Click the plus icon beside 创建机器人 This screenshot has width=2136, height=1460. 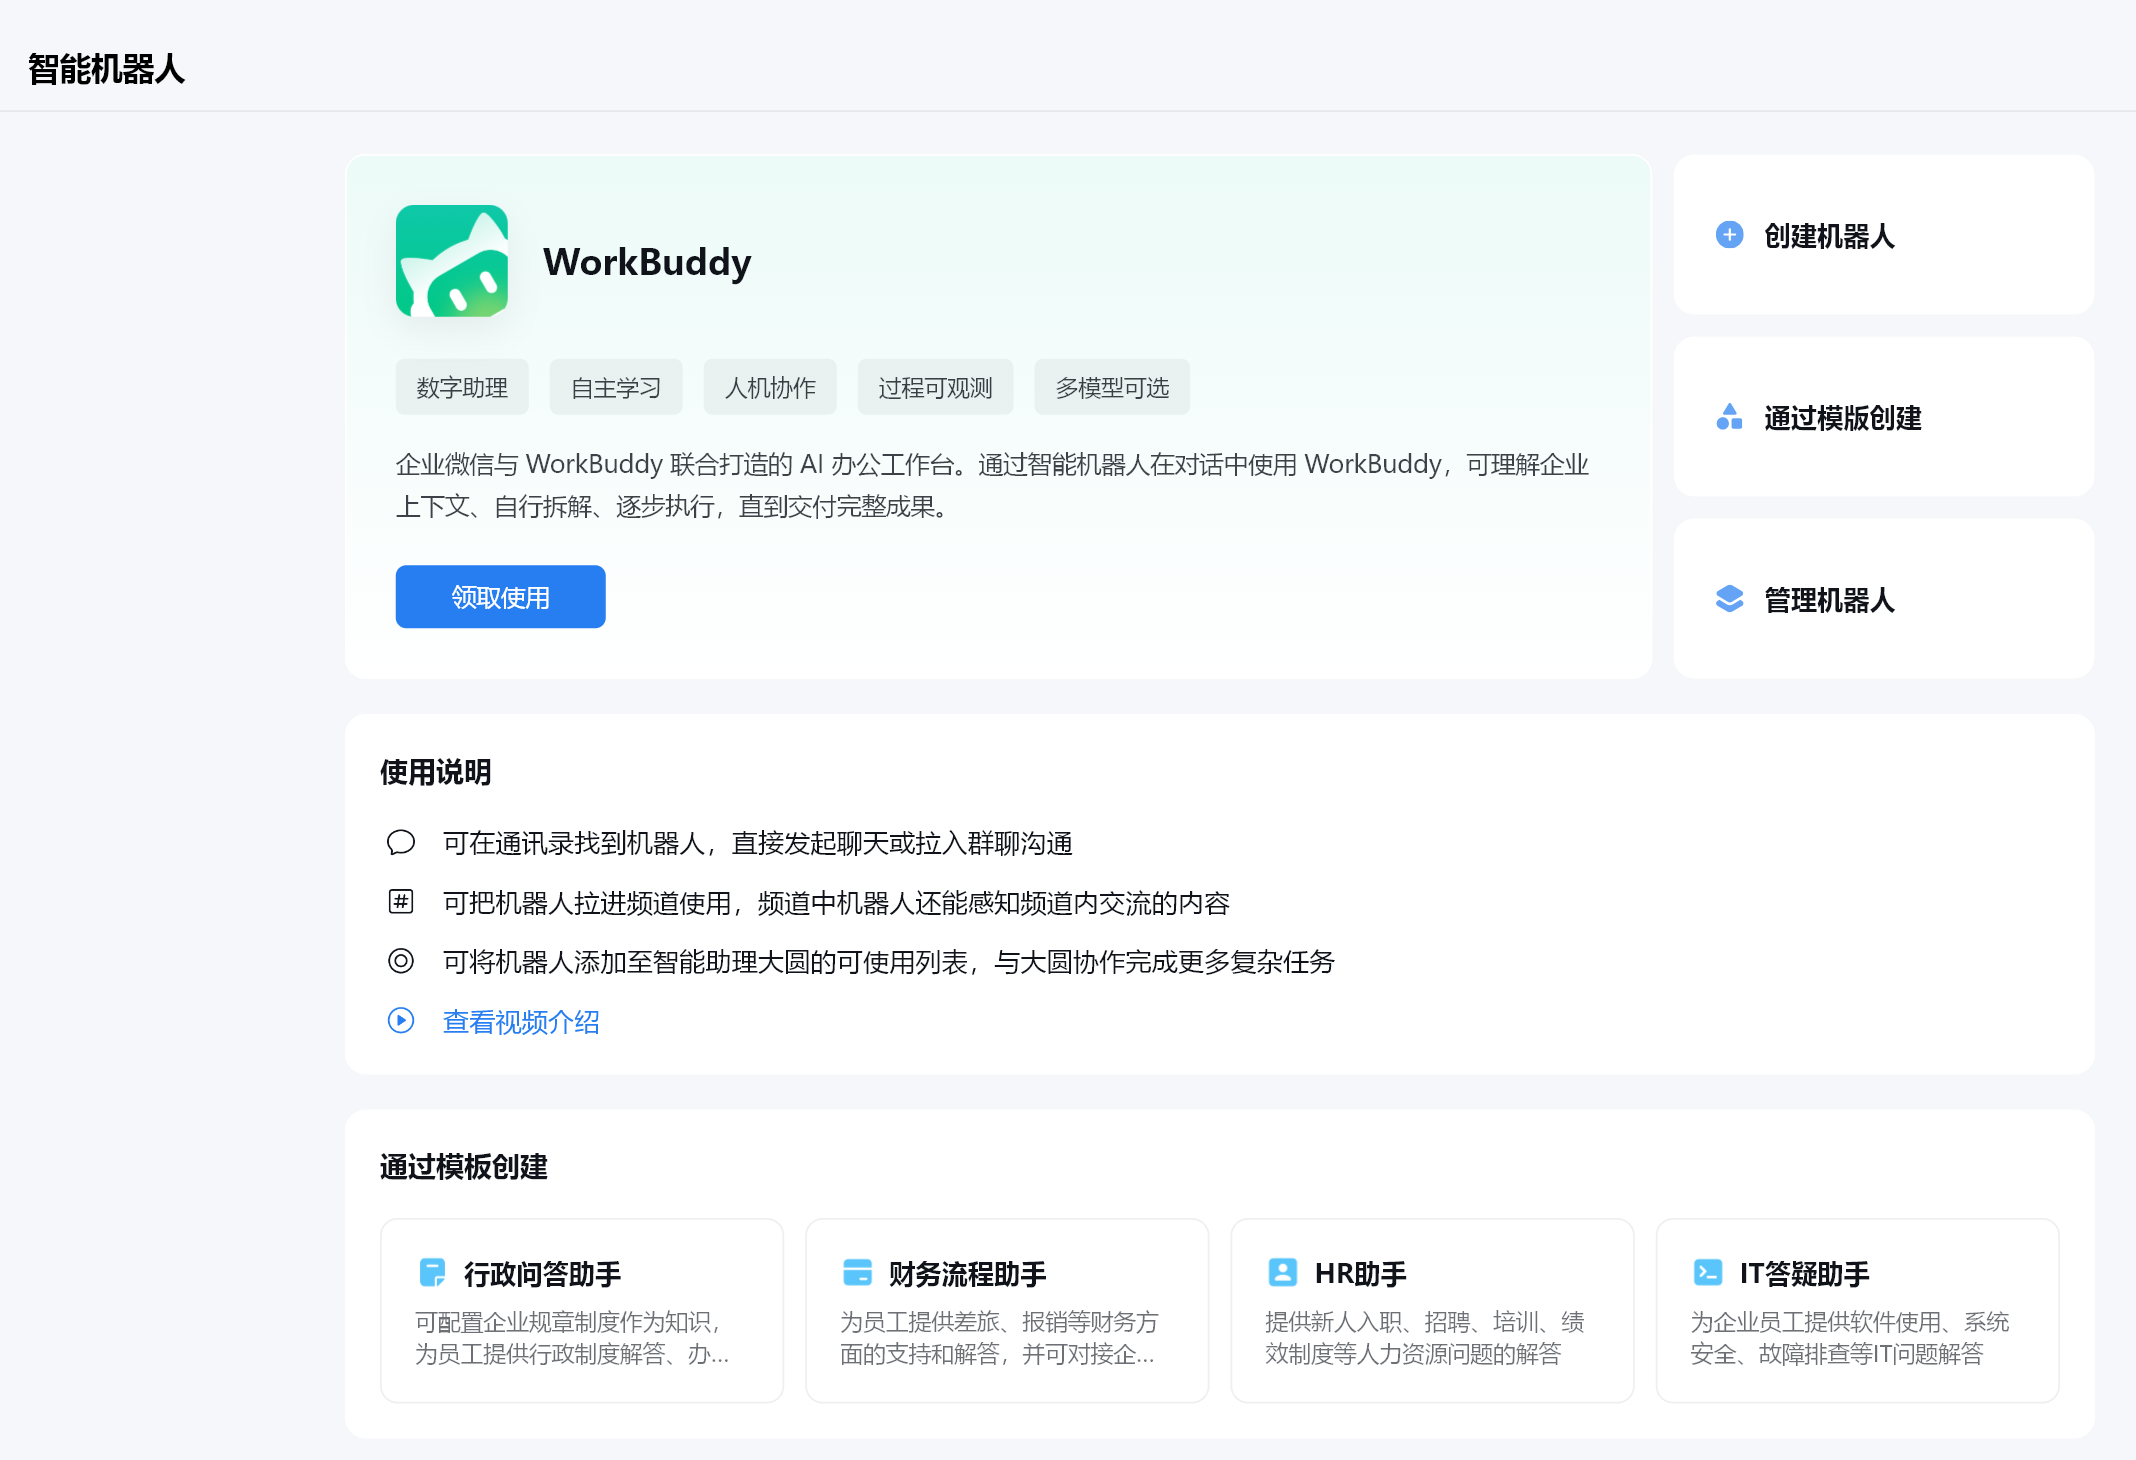point(1729,235)
